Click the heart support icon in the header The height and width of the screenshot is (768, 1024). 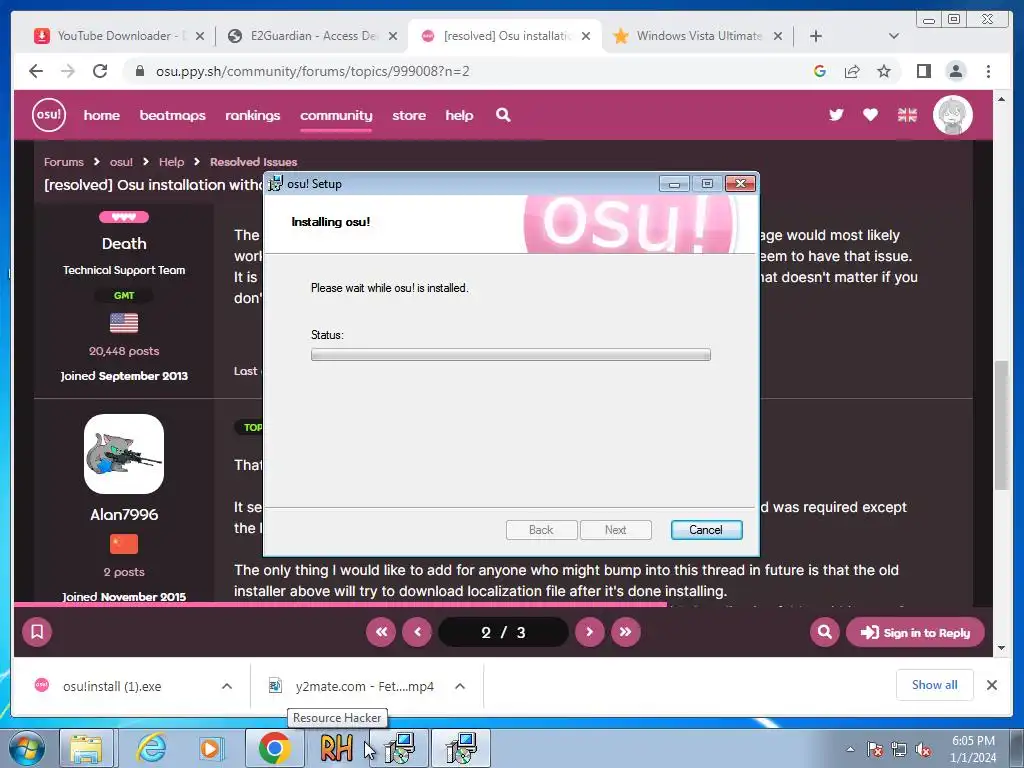coord(870,115)
